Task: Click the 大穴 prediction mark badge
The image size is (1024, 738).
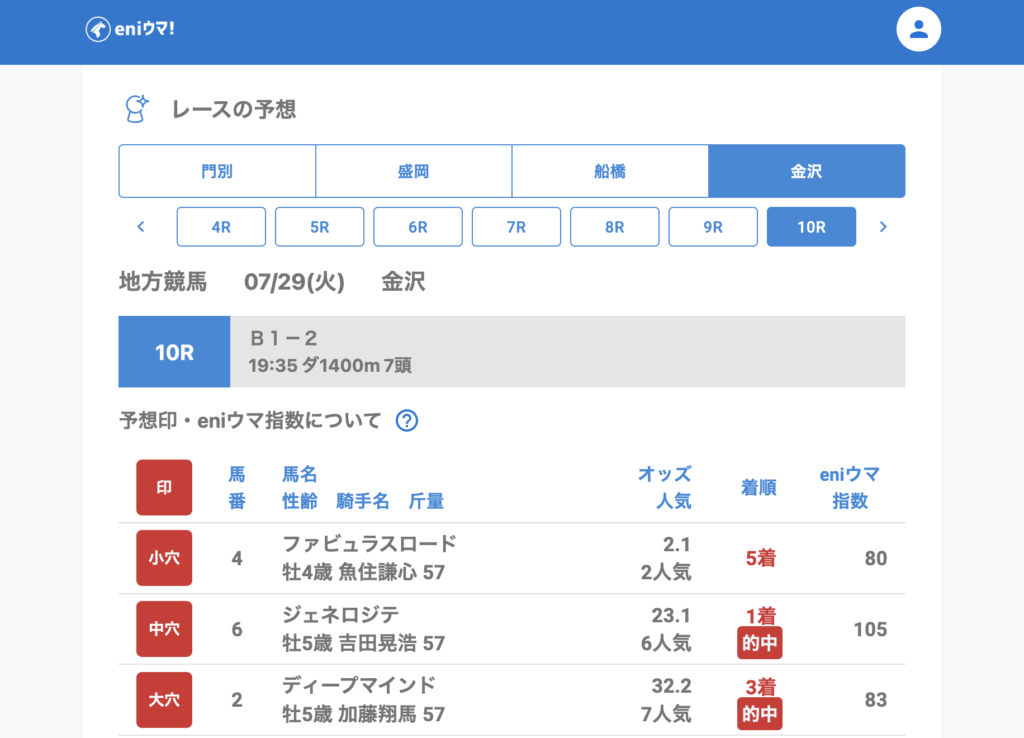Action: (164, 700)
